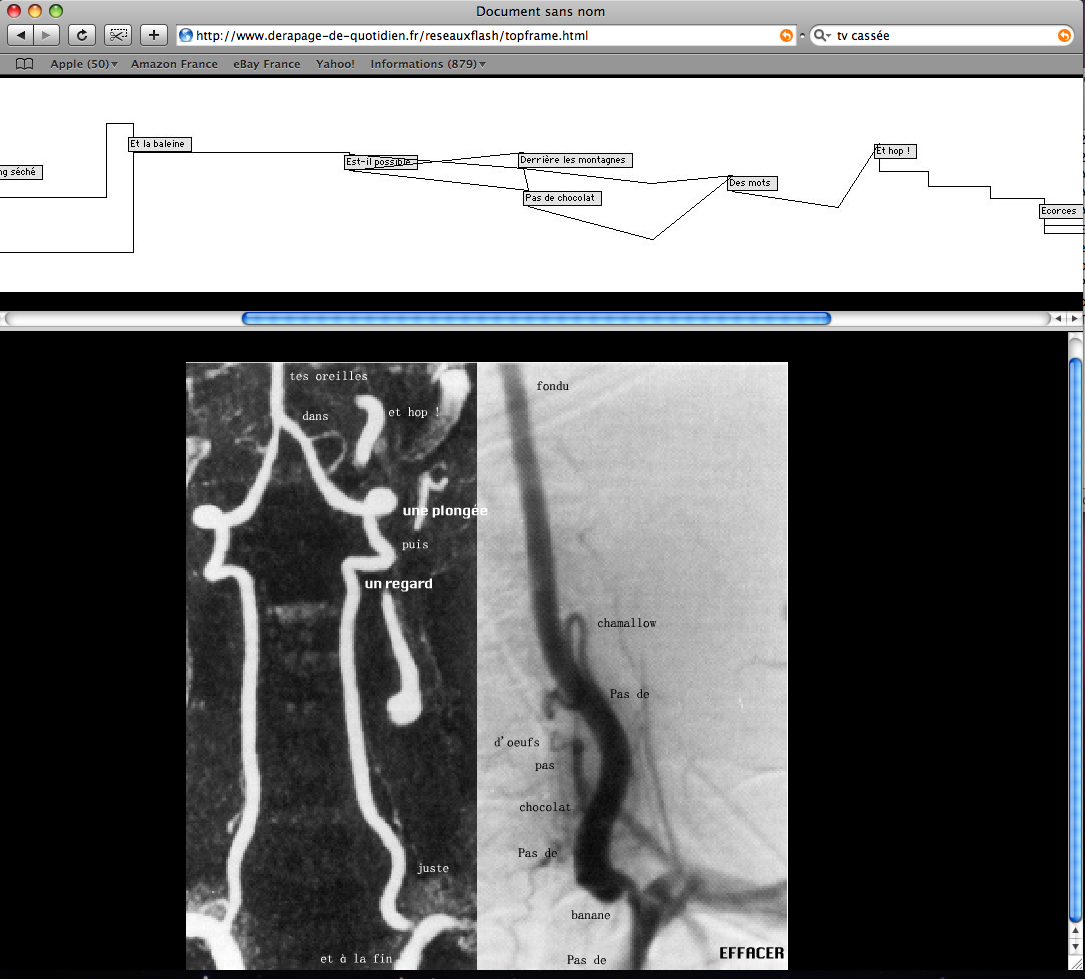Click the blue horizontal scrollbar thumb

coord(536,318)
